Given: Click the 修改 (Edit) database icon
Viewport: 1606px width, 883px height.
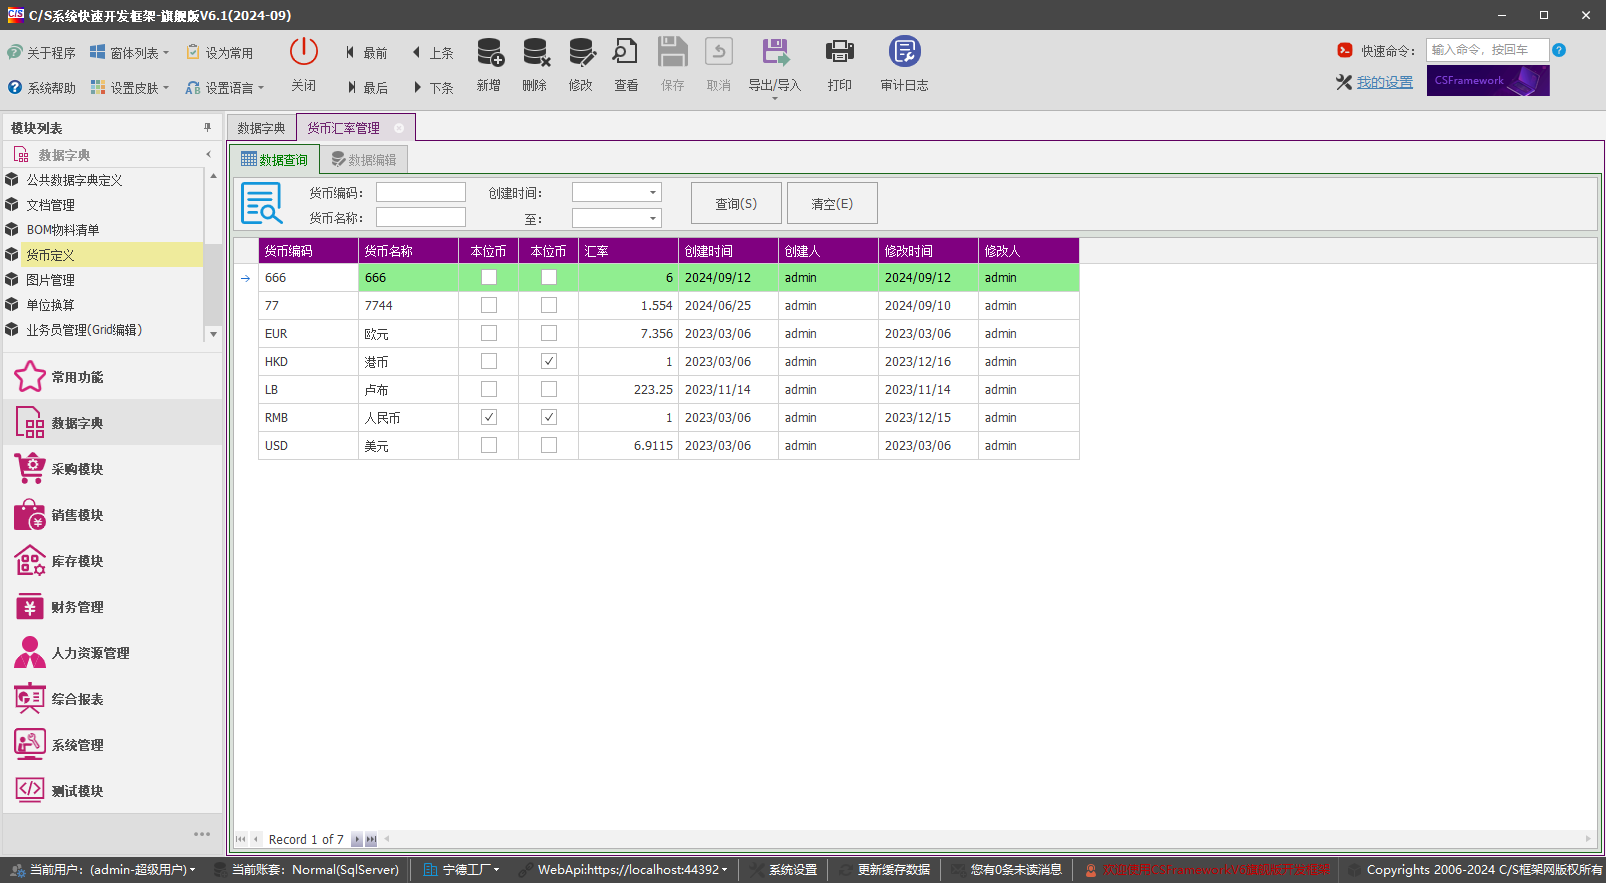Looking at the screenshot, I should pos(581,52).
